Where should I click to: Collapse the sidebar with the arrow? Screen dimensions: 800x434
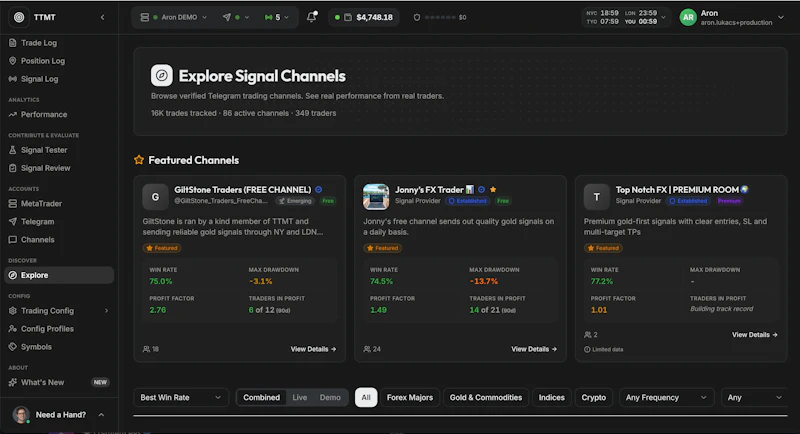point(102,17)
